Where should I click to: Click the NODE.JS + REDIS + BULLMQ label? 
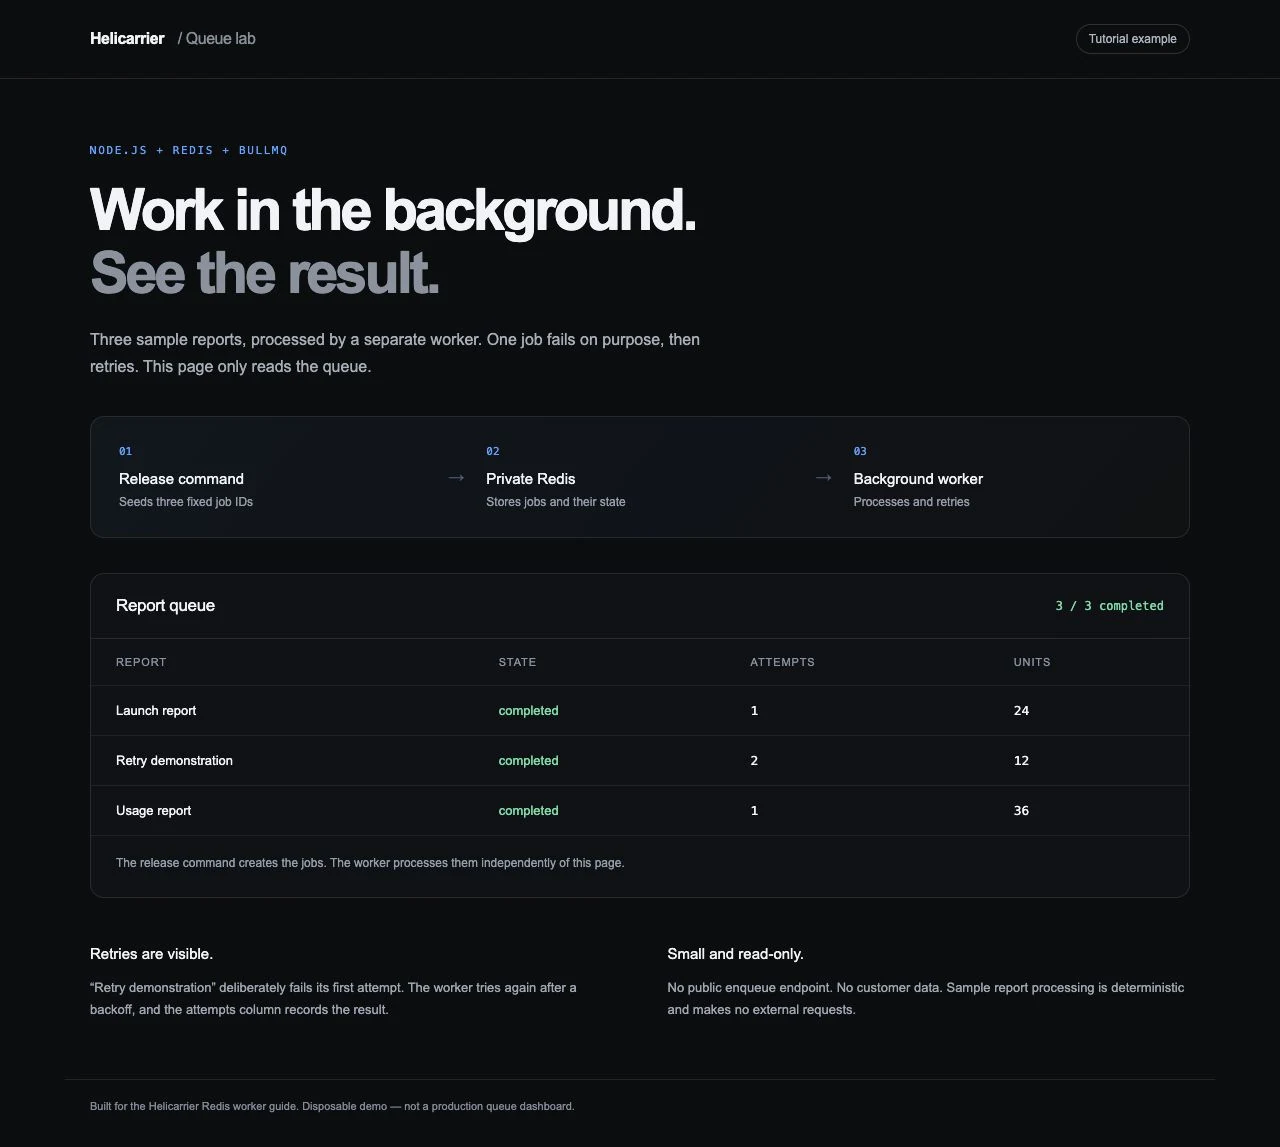coord(189,150)
